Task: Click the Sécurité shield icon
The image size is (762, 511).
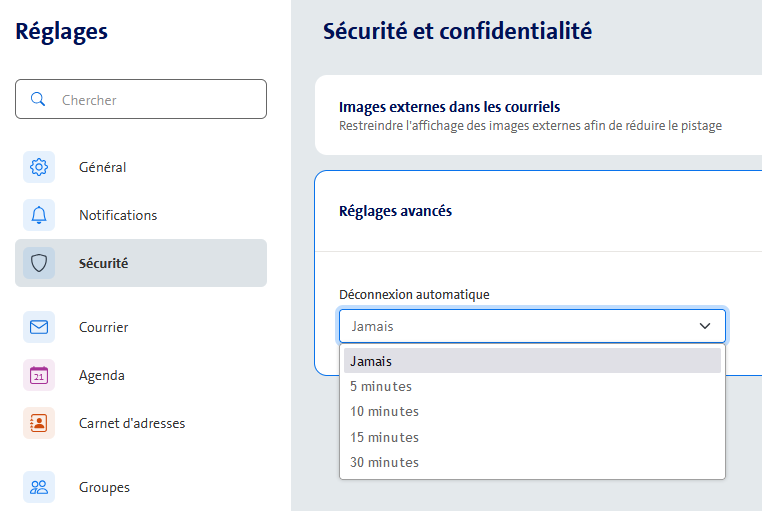Action: [39, 263]
